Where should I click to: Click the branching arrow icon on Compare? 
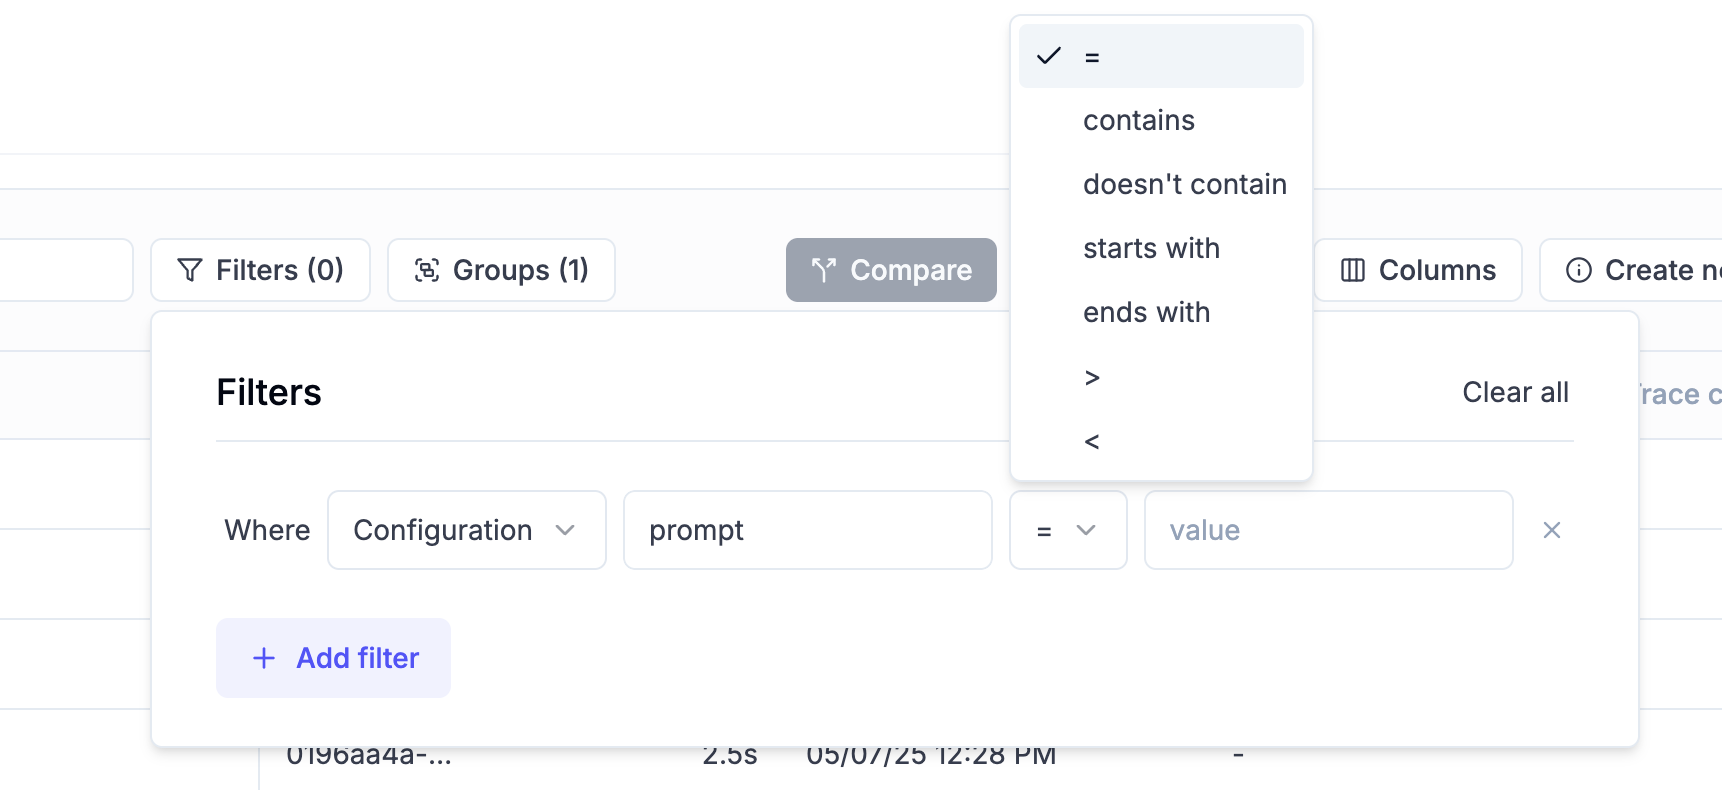[823, 270]
